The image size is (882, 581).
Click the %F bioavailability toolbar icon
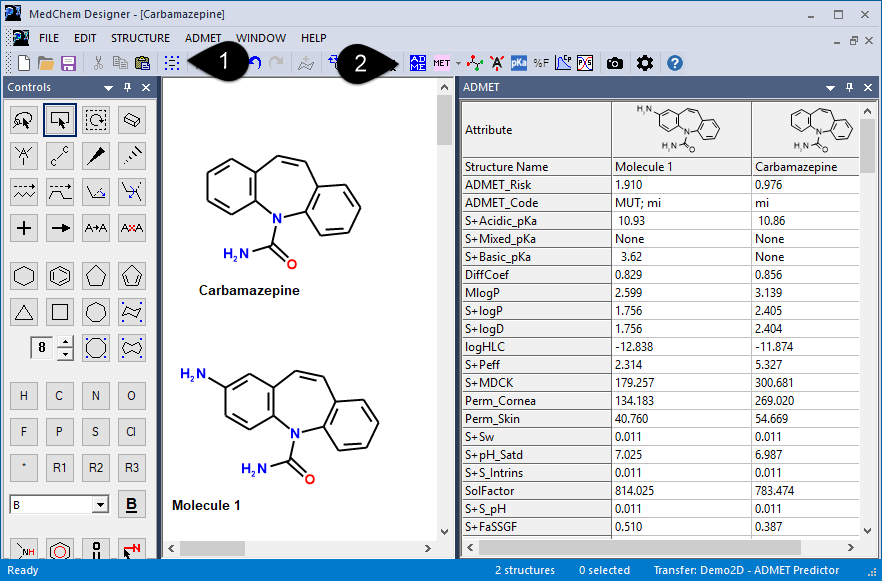click(541, 63)
